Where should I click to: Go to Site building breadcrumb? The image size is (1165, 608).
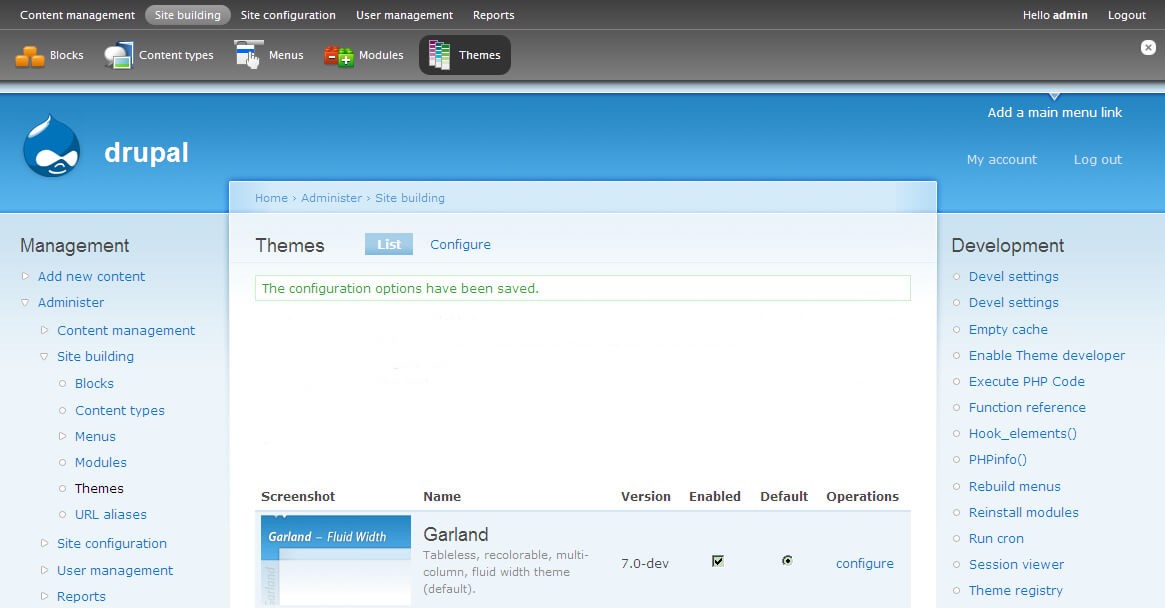tap(409, 198)
